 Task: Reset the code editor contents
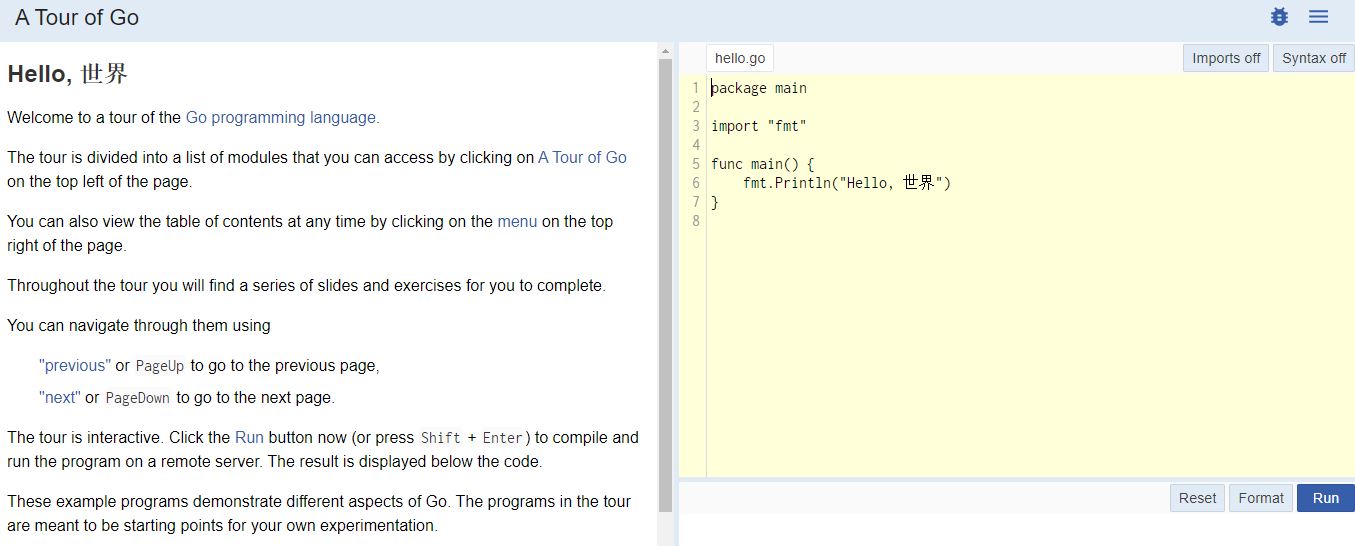click(x=1197, y=498)
